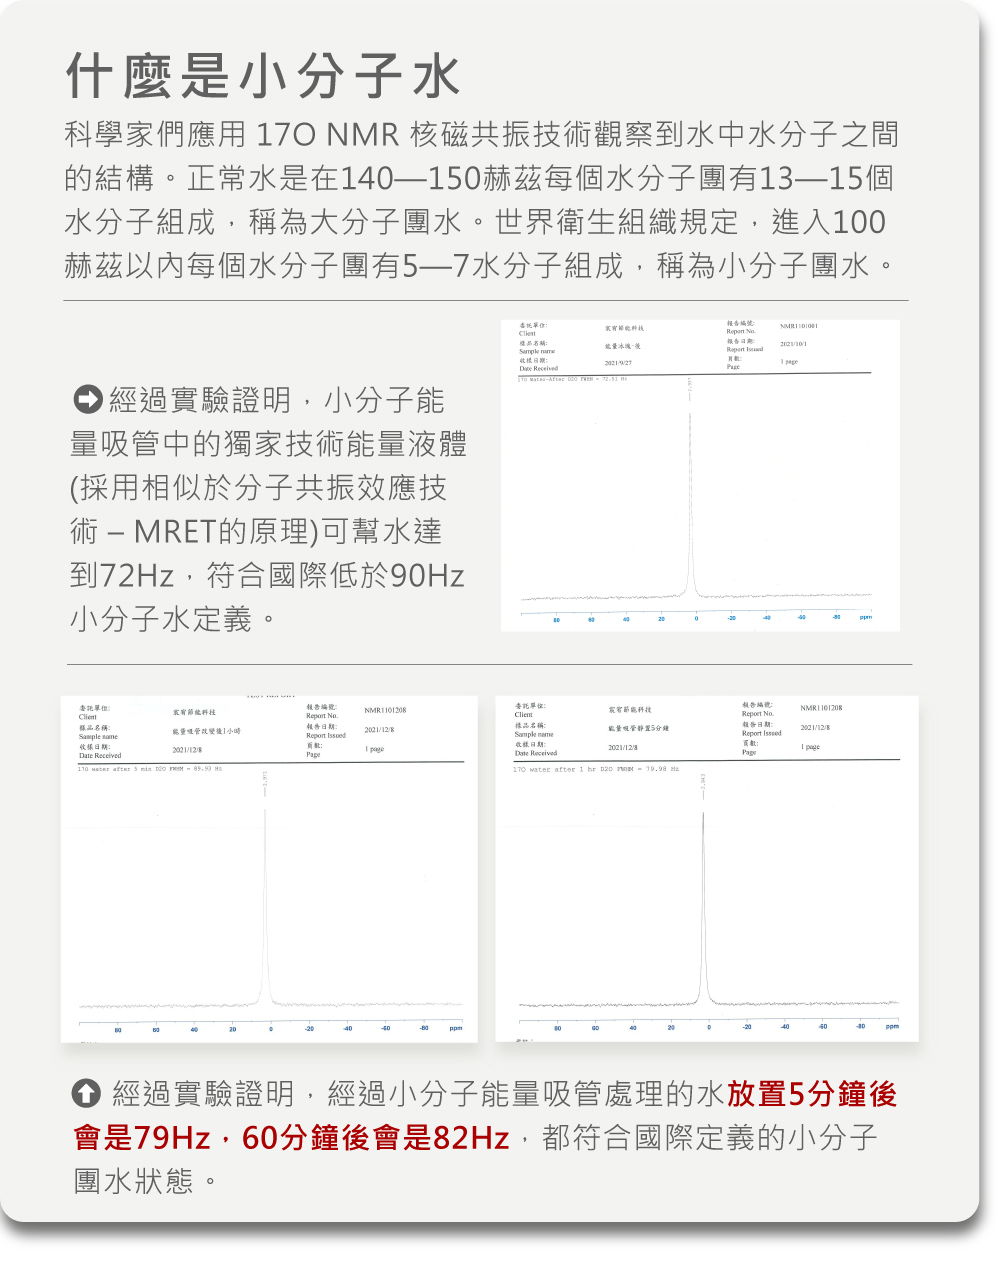Viewport: 1000px width, 1263px height.
Task: Click the red text 60分鐘後會是82Hz
Action: (376, 1138)
